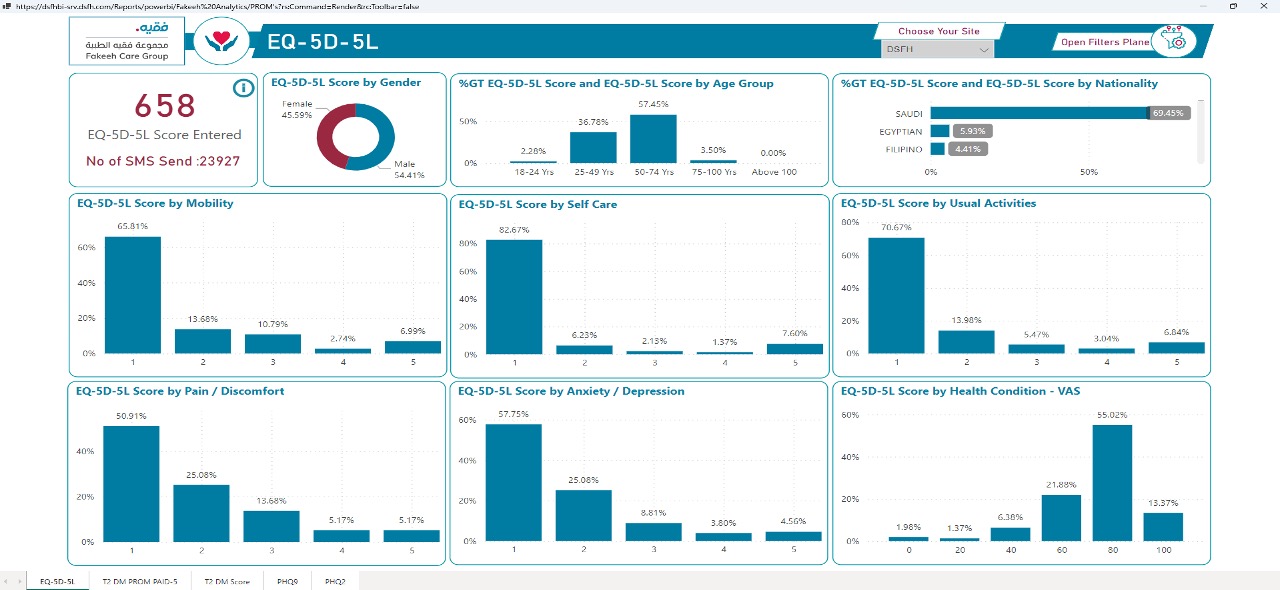The image size is (1280, 590).
Task: Click the URL in the address bar
Action: coord(218,6)
